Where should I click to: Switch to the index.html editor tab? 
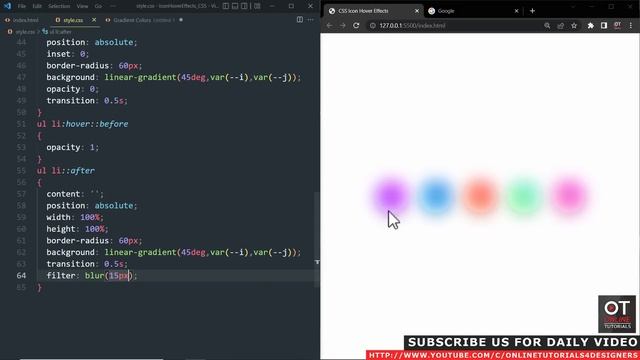[x=22, y=20]
